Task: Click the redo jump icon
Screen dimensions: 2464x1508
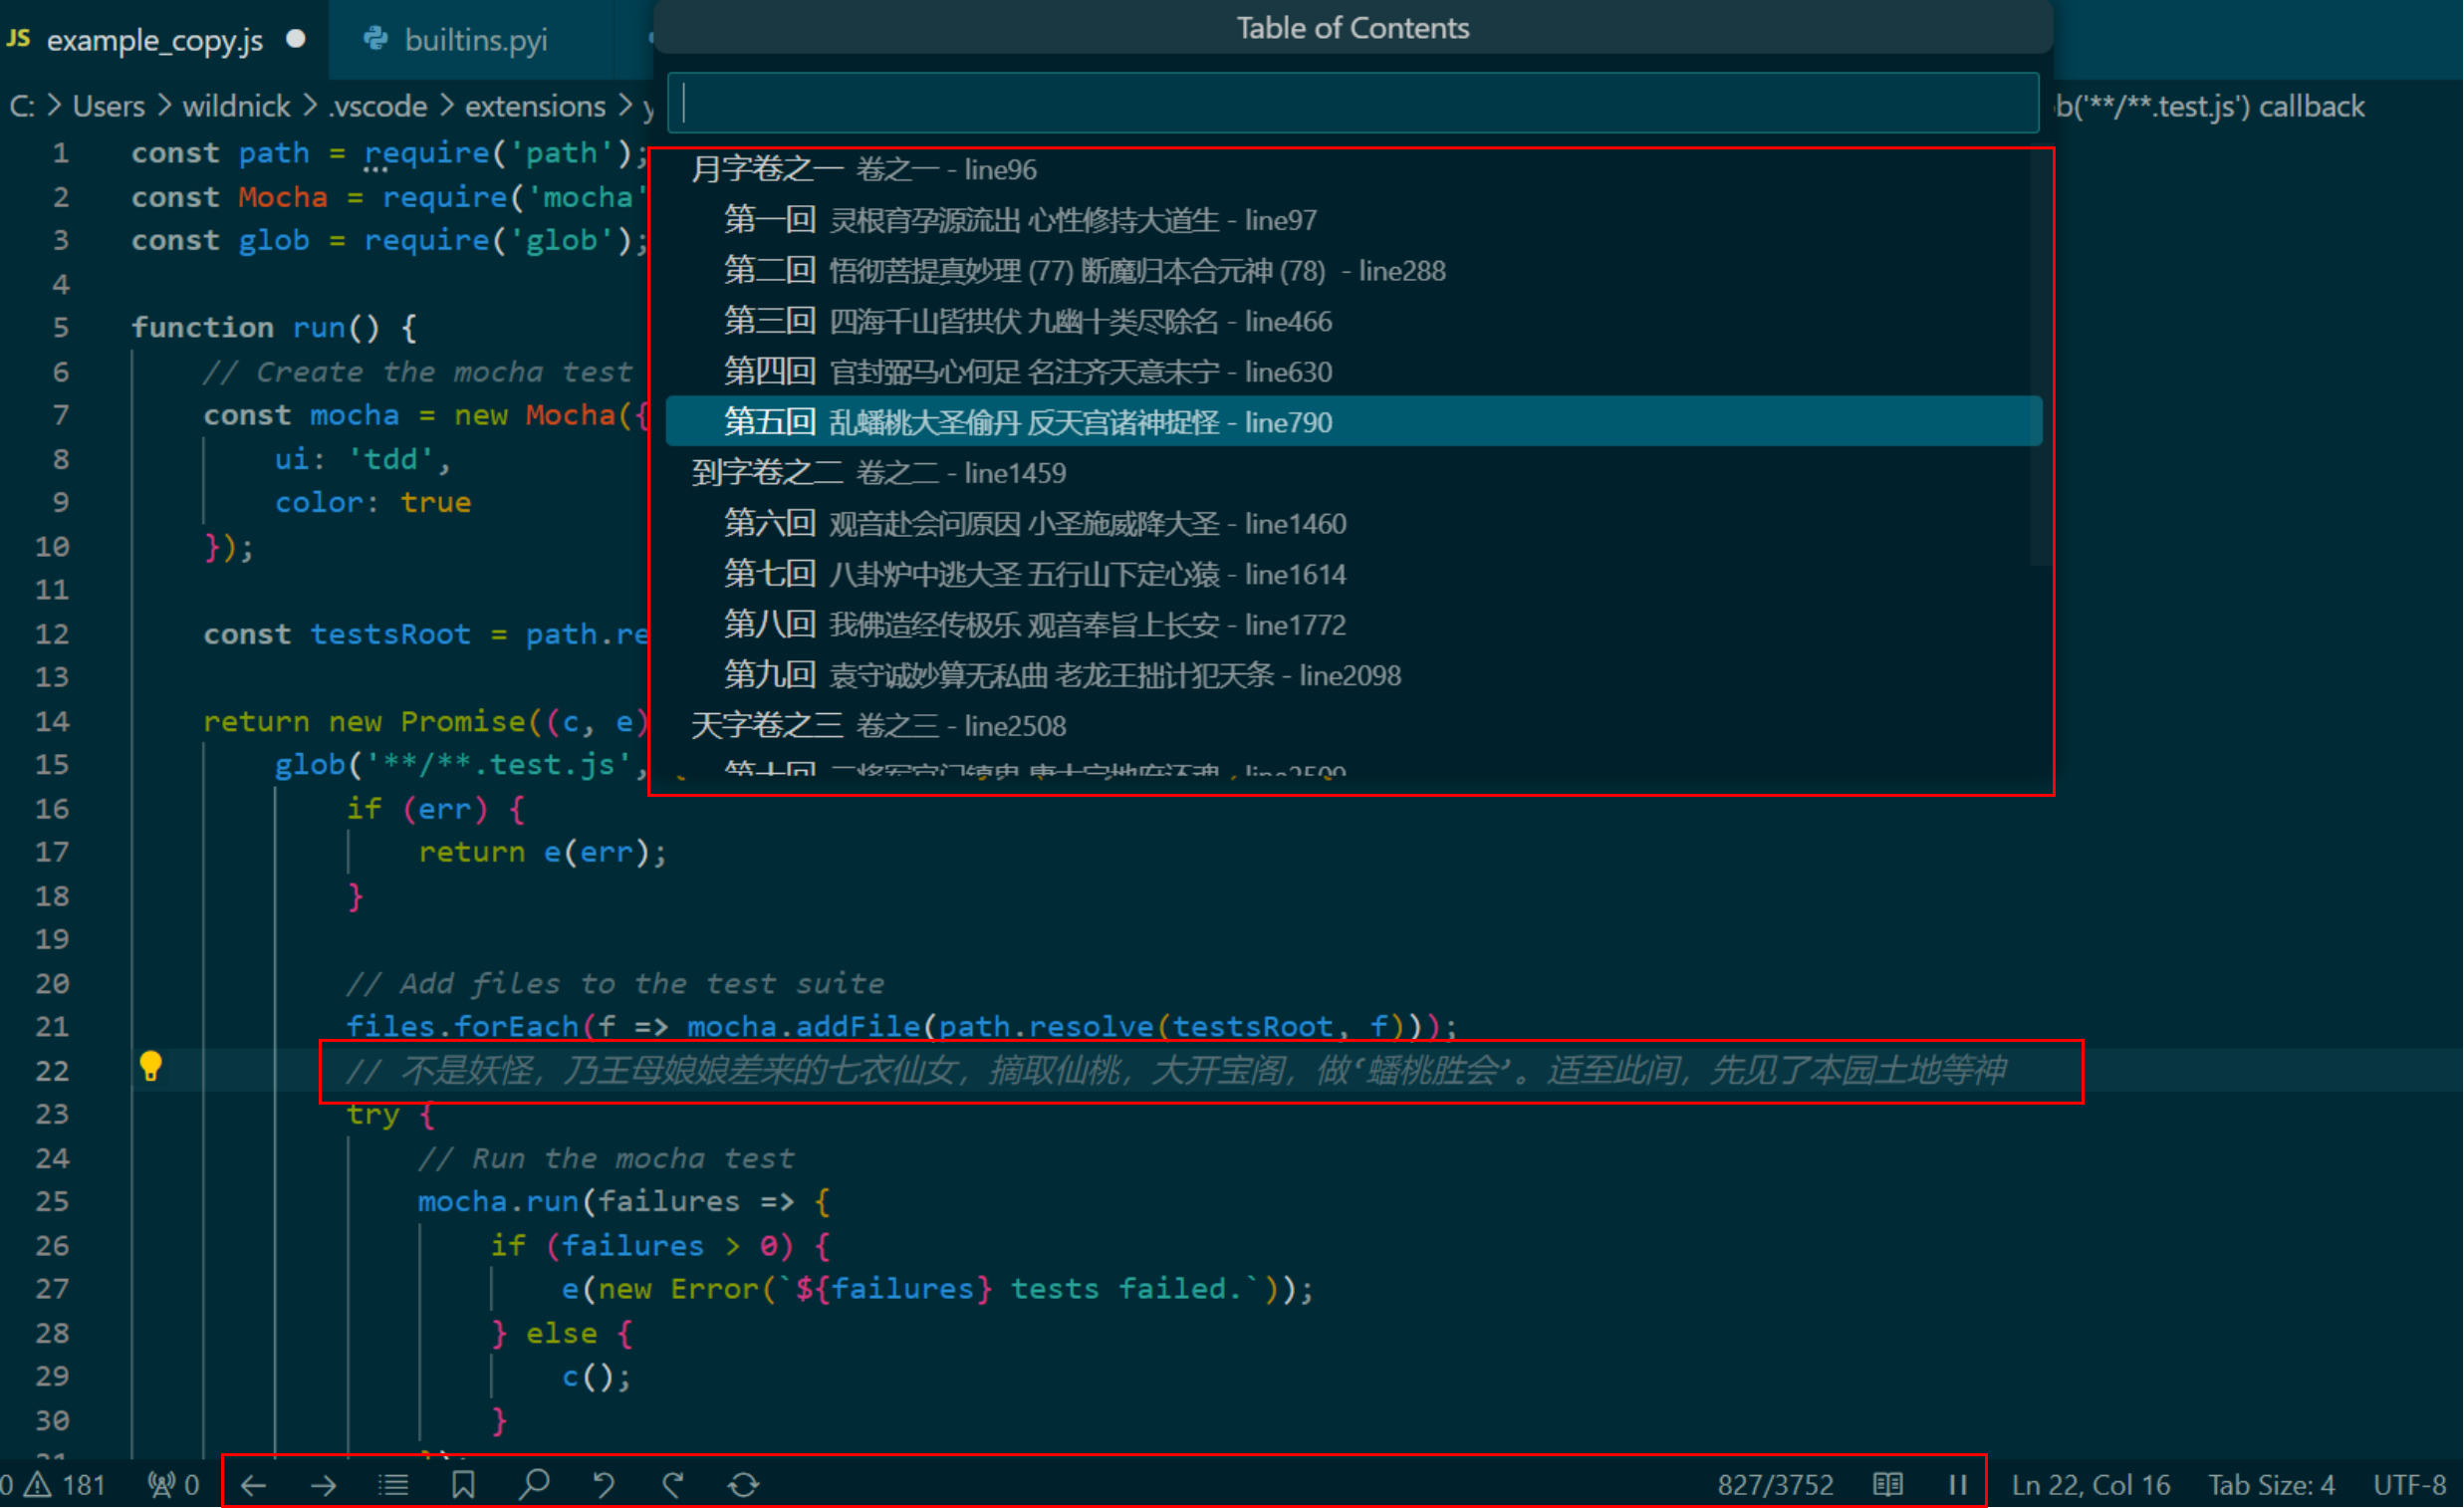Action: (673, 1485)
